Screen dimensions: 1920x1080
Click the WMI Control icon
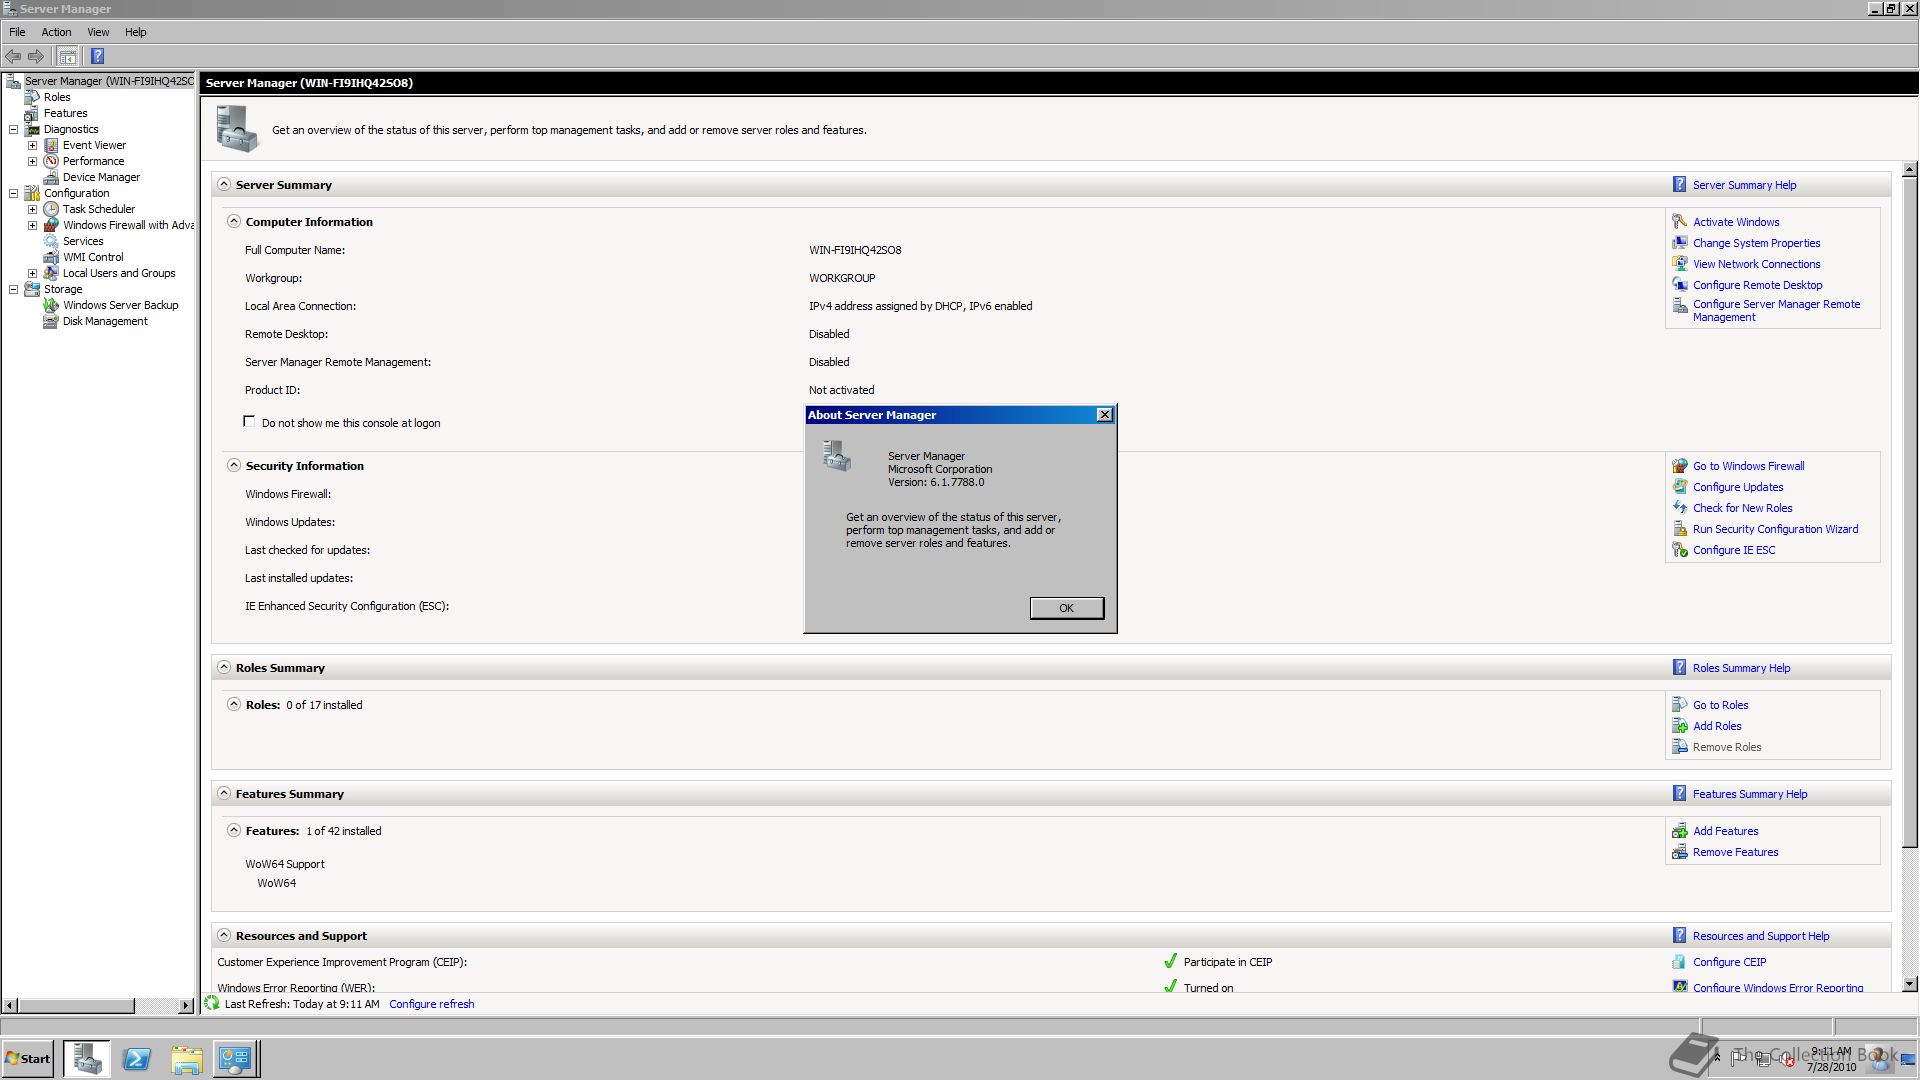(51, 257)
